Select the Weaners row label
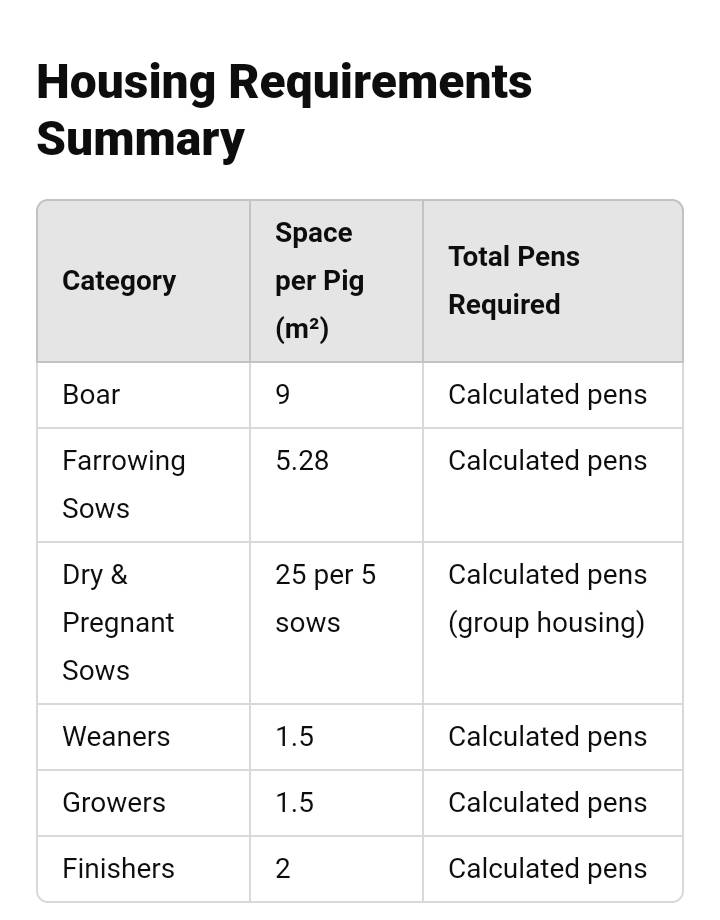Screen dimensions: 720x920 116,737
